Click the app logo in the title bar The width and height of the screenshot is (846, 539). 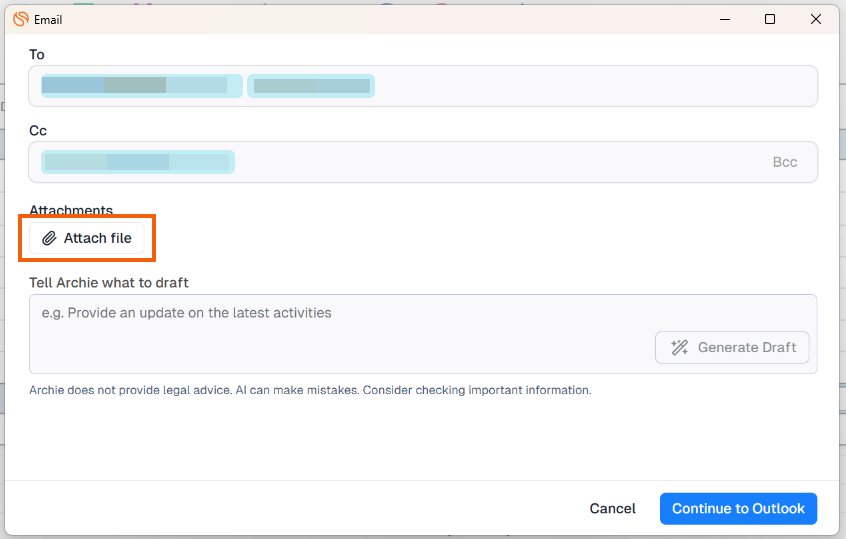coord(20,19)
